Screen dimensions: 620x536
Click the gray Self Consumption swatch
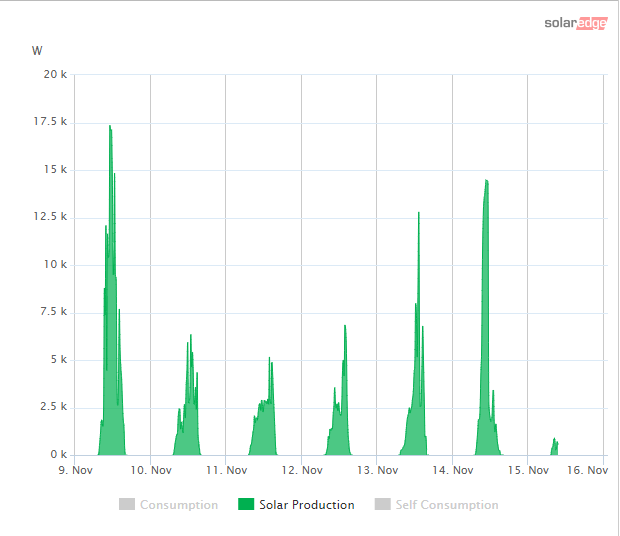(383, 504)
